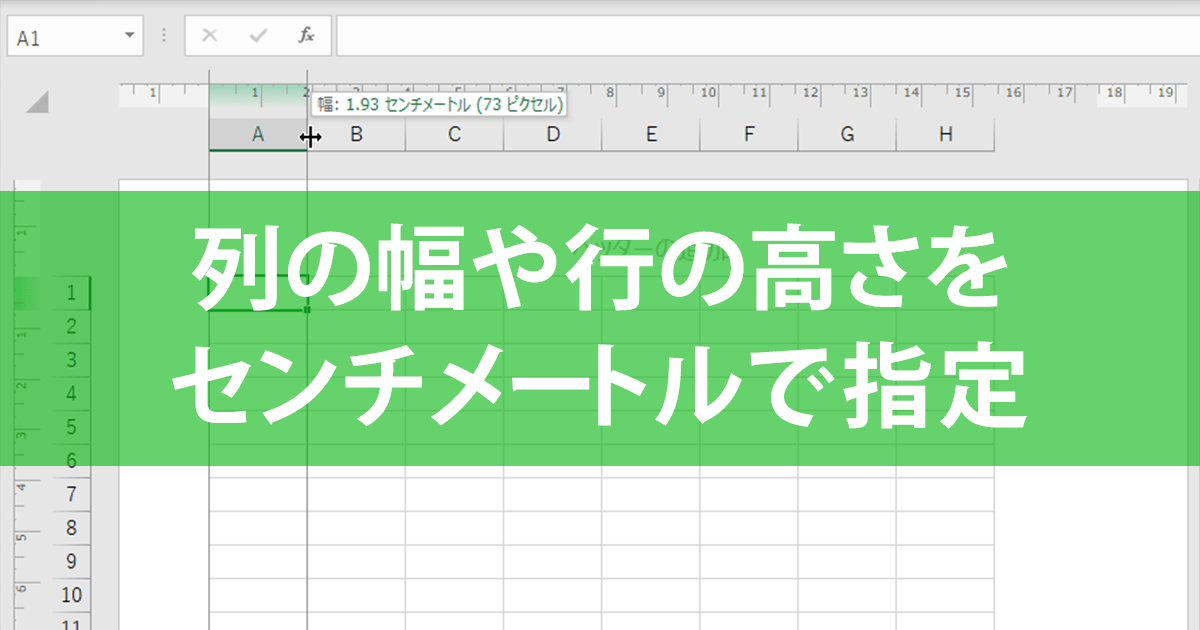1200x630 pixels.
Task: Select row 7 header
Action: pos(71,494)
